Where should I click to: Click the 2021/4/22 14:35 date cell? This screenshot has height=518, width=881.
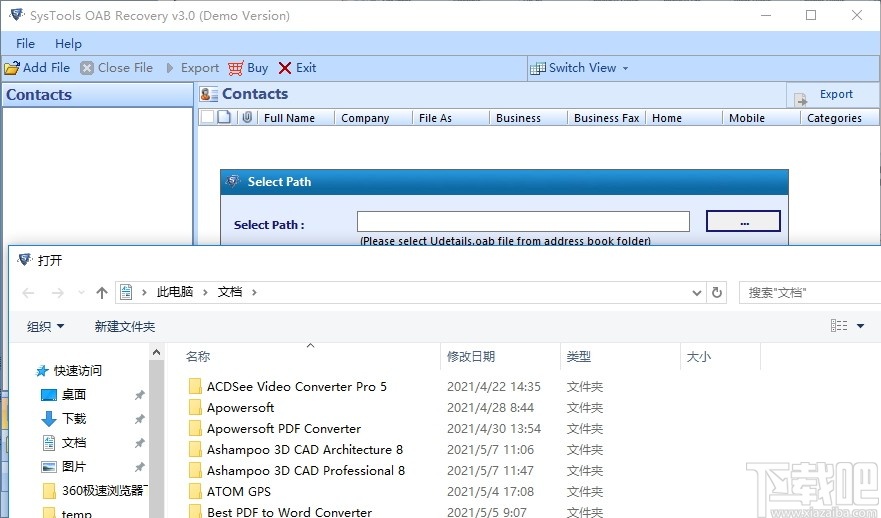pos(494,387)
